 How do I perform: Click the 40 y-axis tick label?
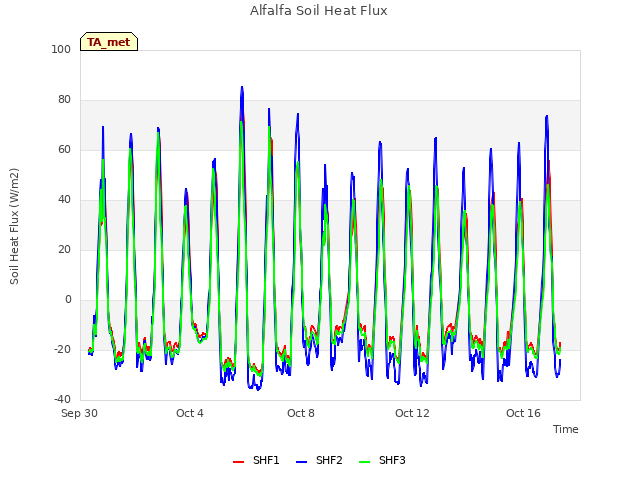64,200
